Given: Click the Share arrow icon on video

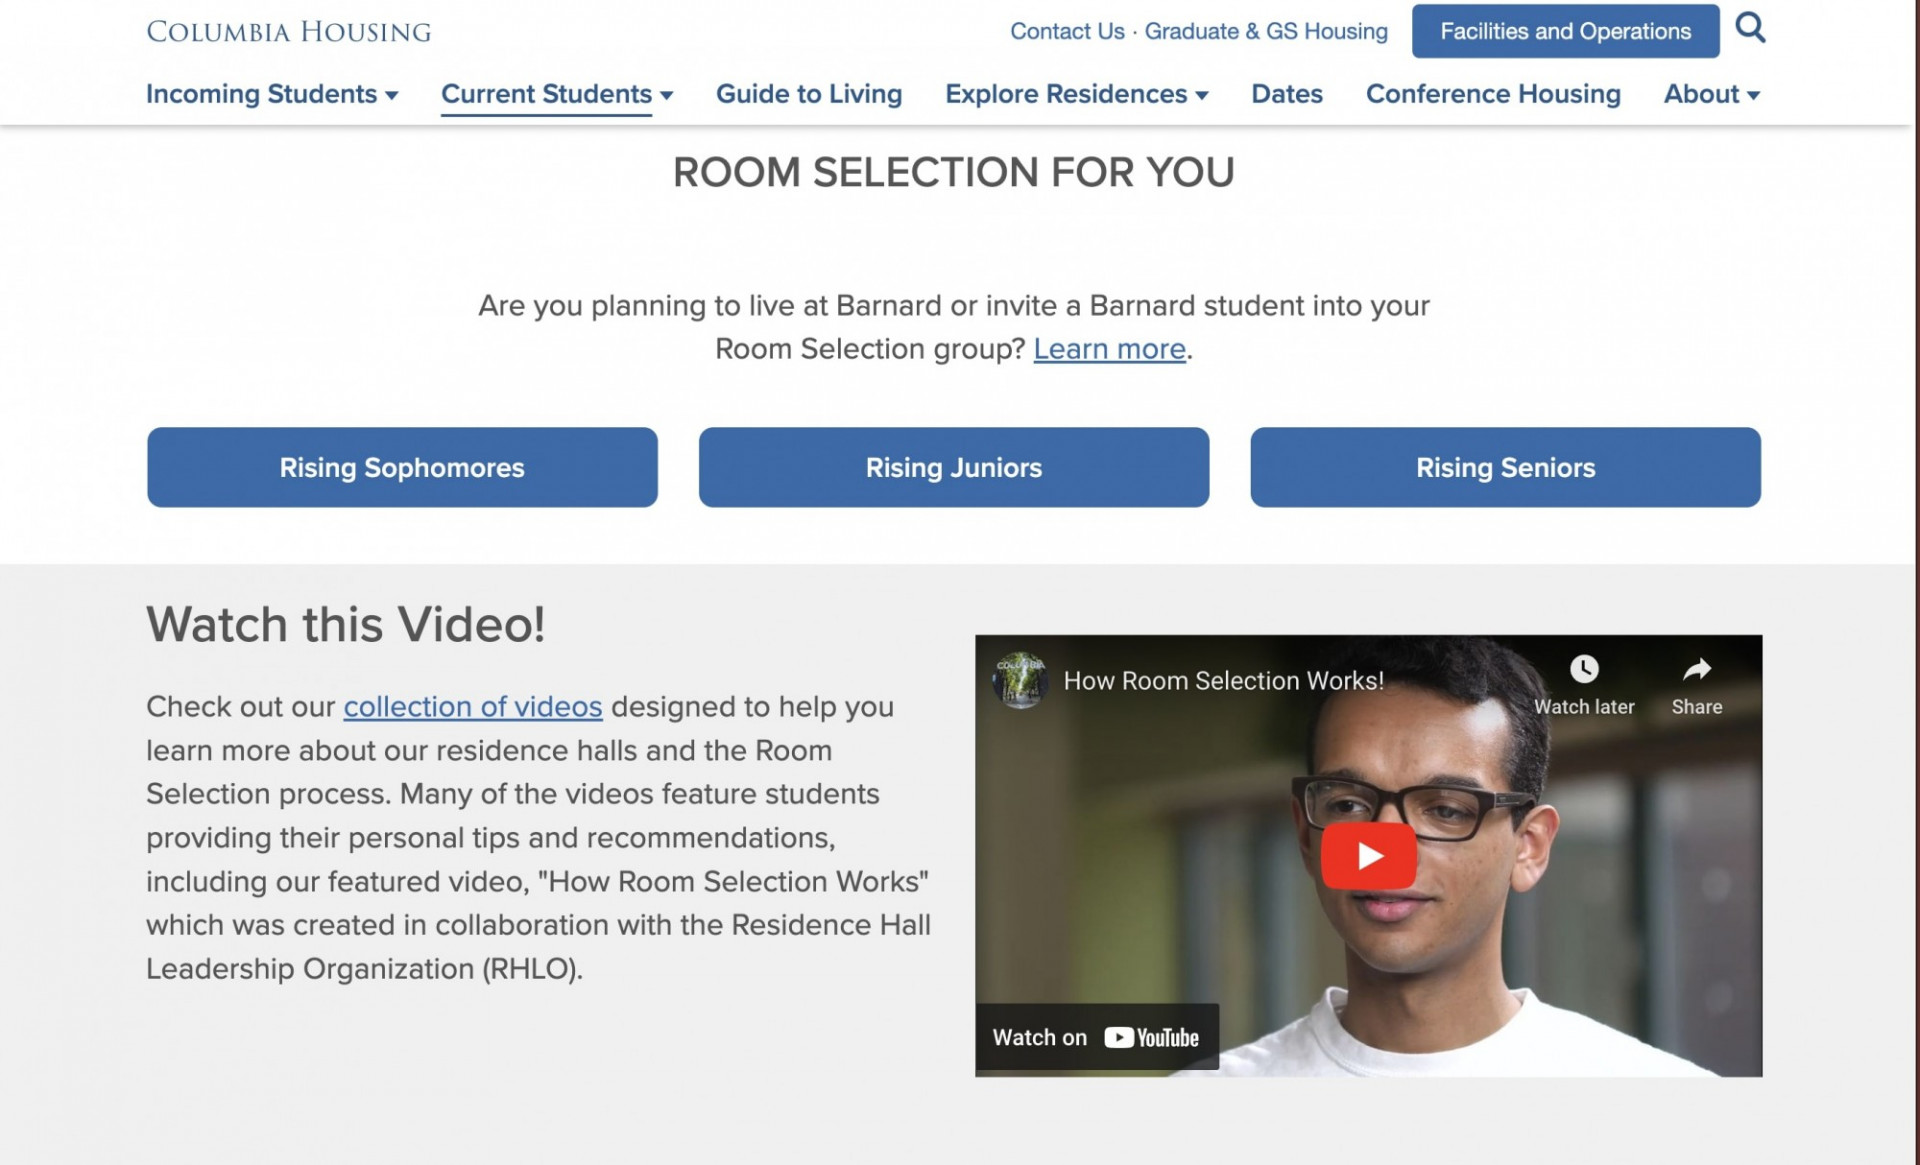Looking at the screenshot, I should point(1696,669).
